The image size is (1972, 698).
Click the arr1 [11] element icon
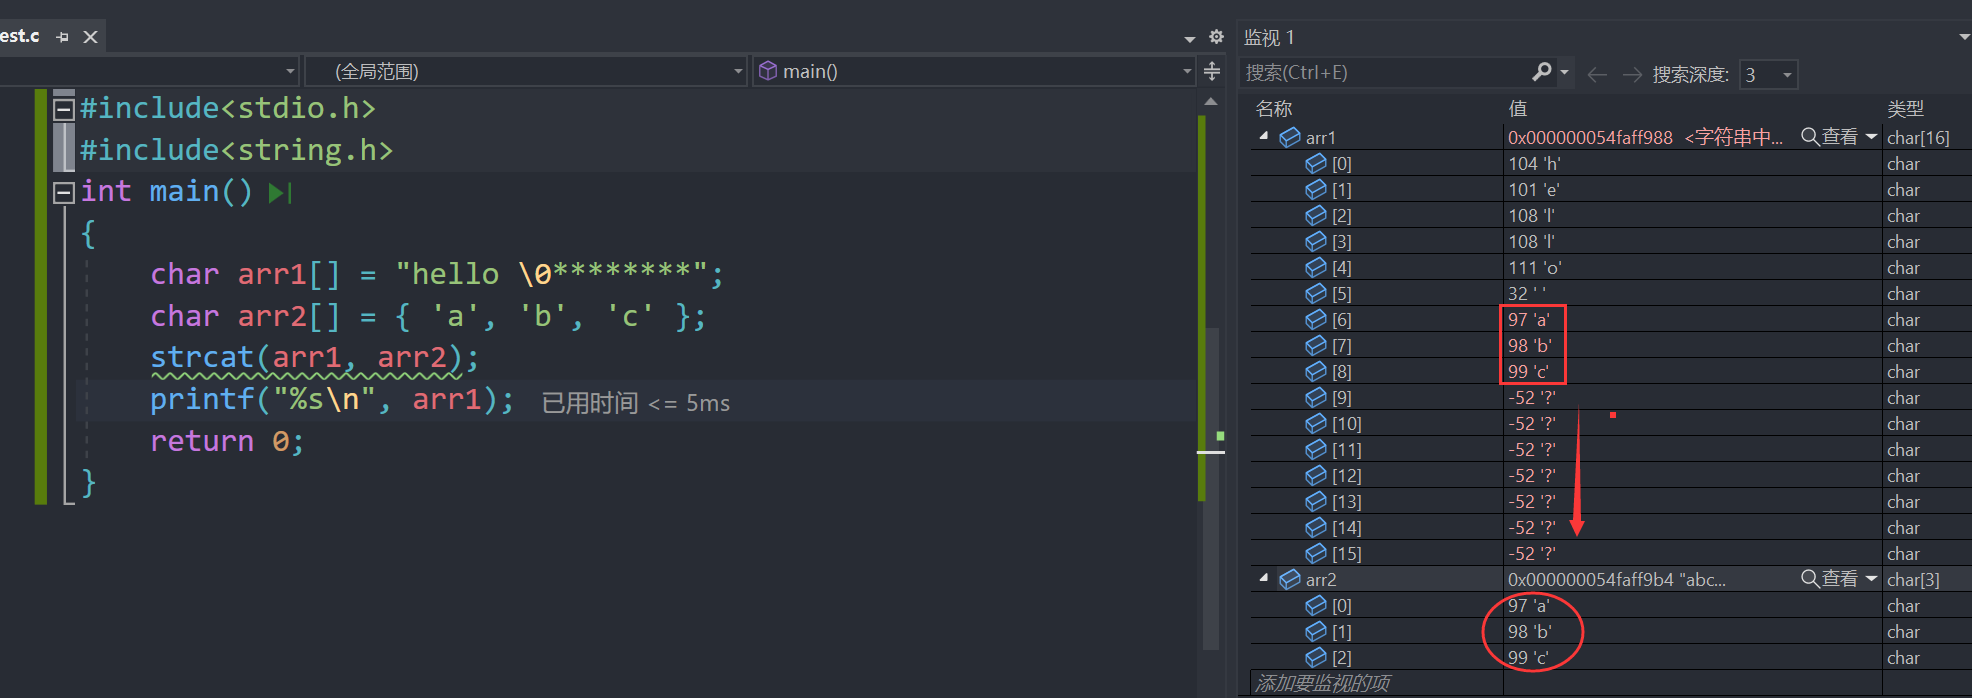pos(1316,449)
